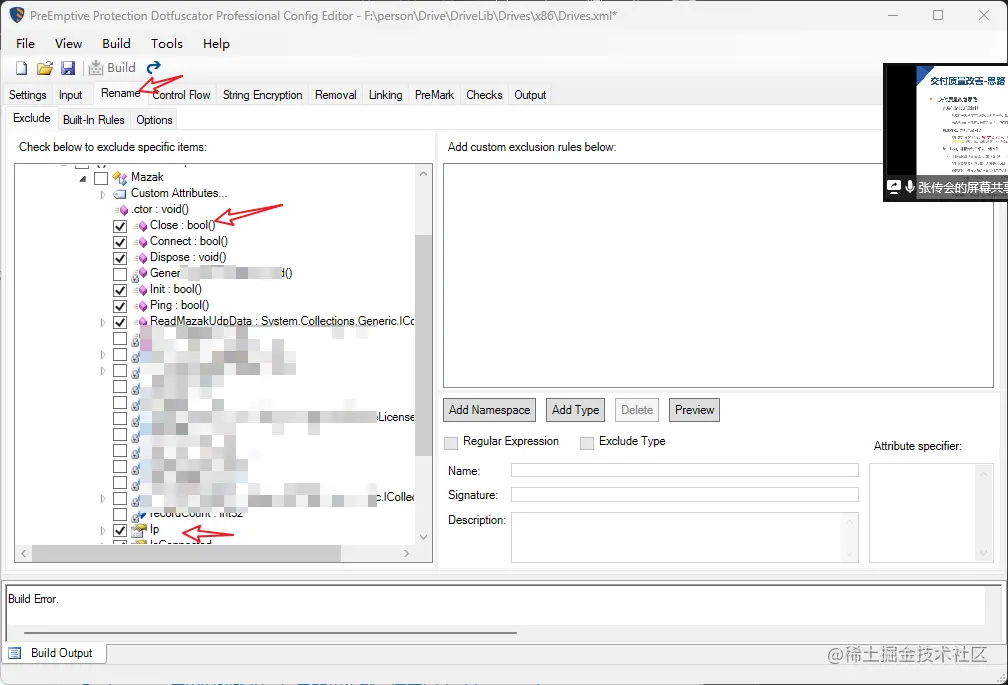Open the Options sub-tab

tap(154, 120)
